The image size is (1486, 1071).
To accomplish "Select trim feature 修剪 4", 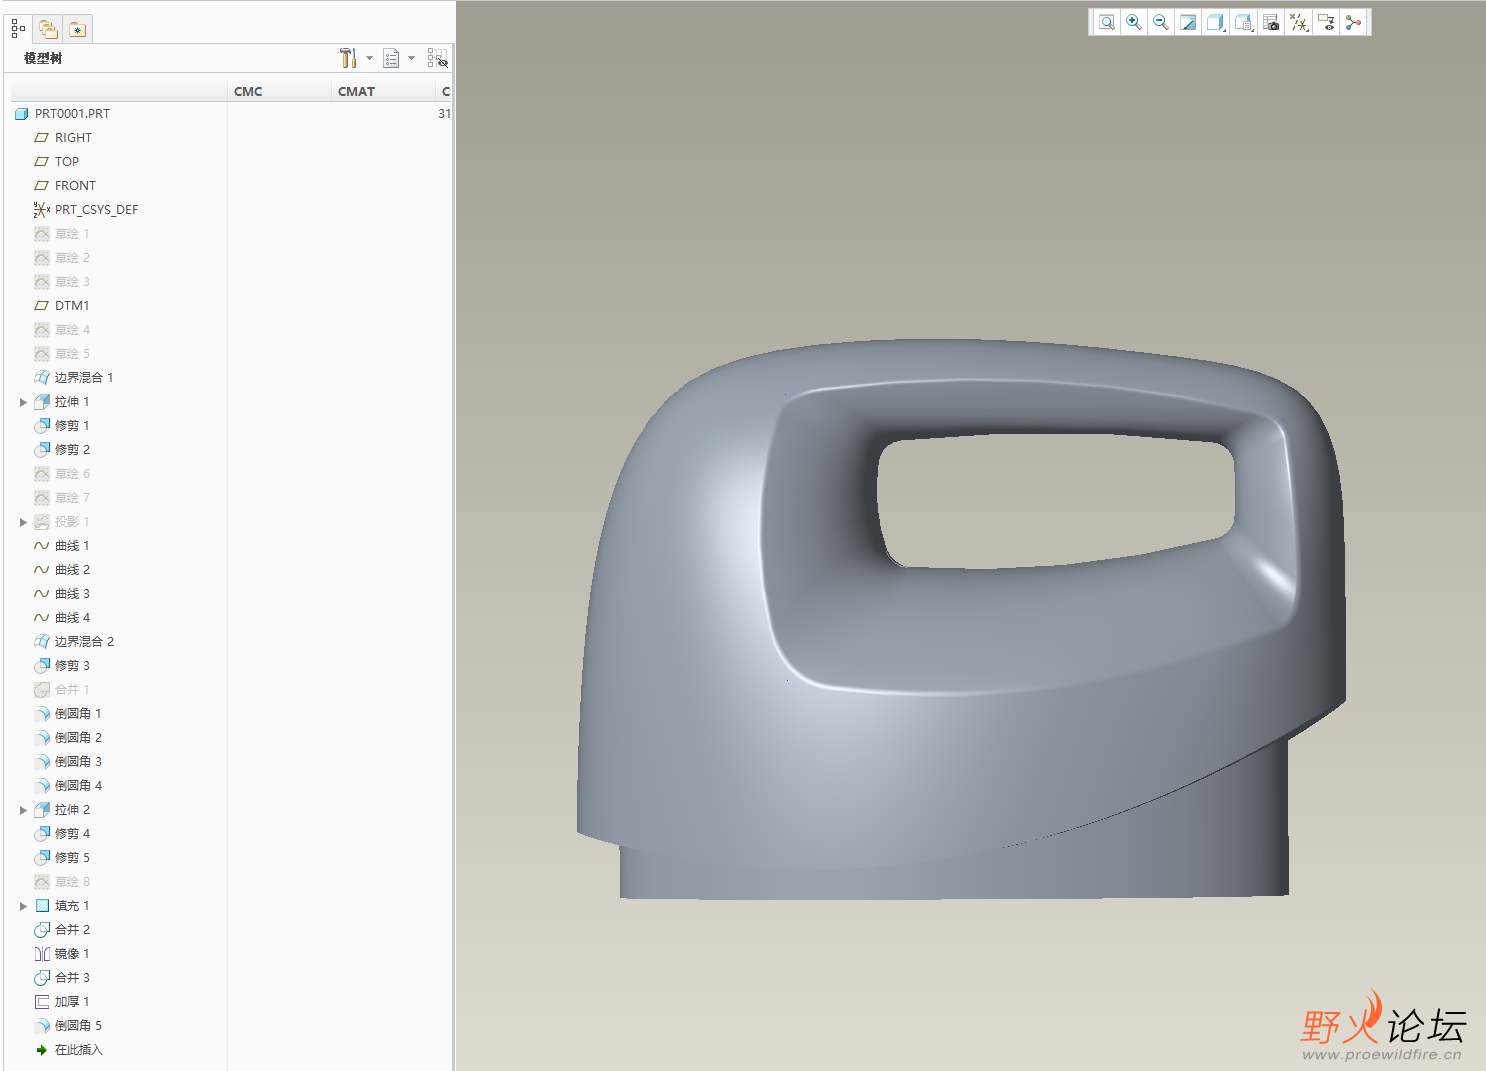I will point(72,834).
